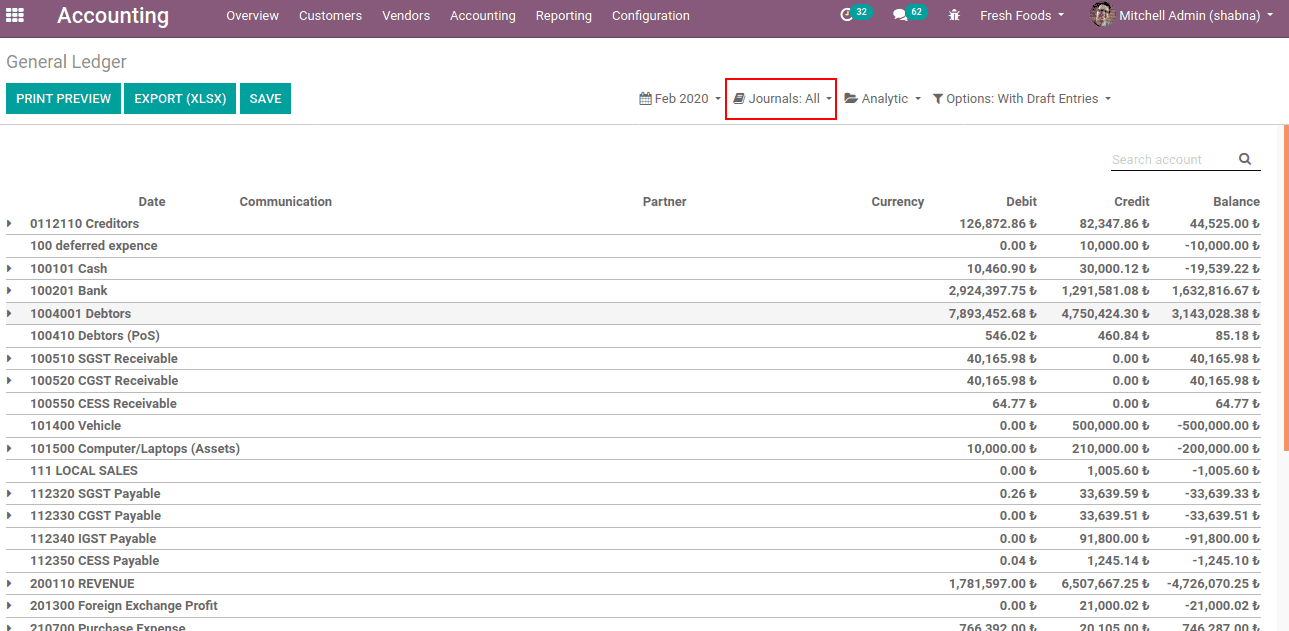1289x631 pixels.
Task: Select the 112340 IGST Payable row
Action: tap(633, 538)
